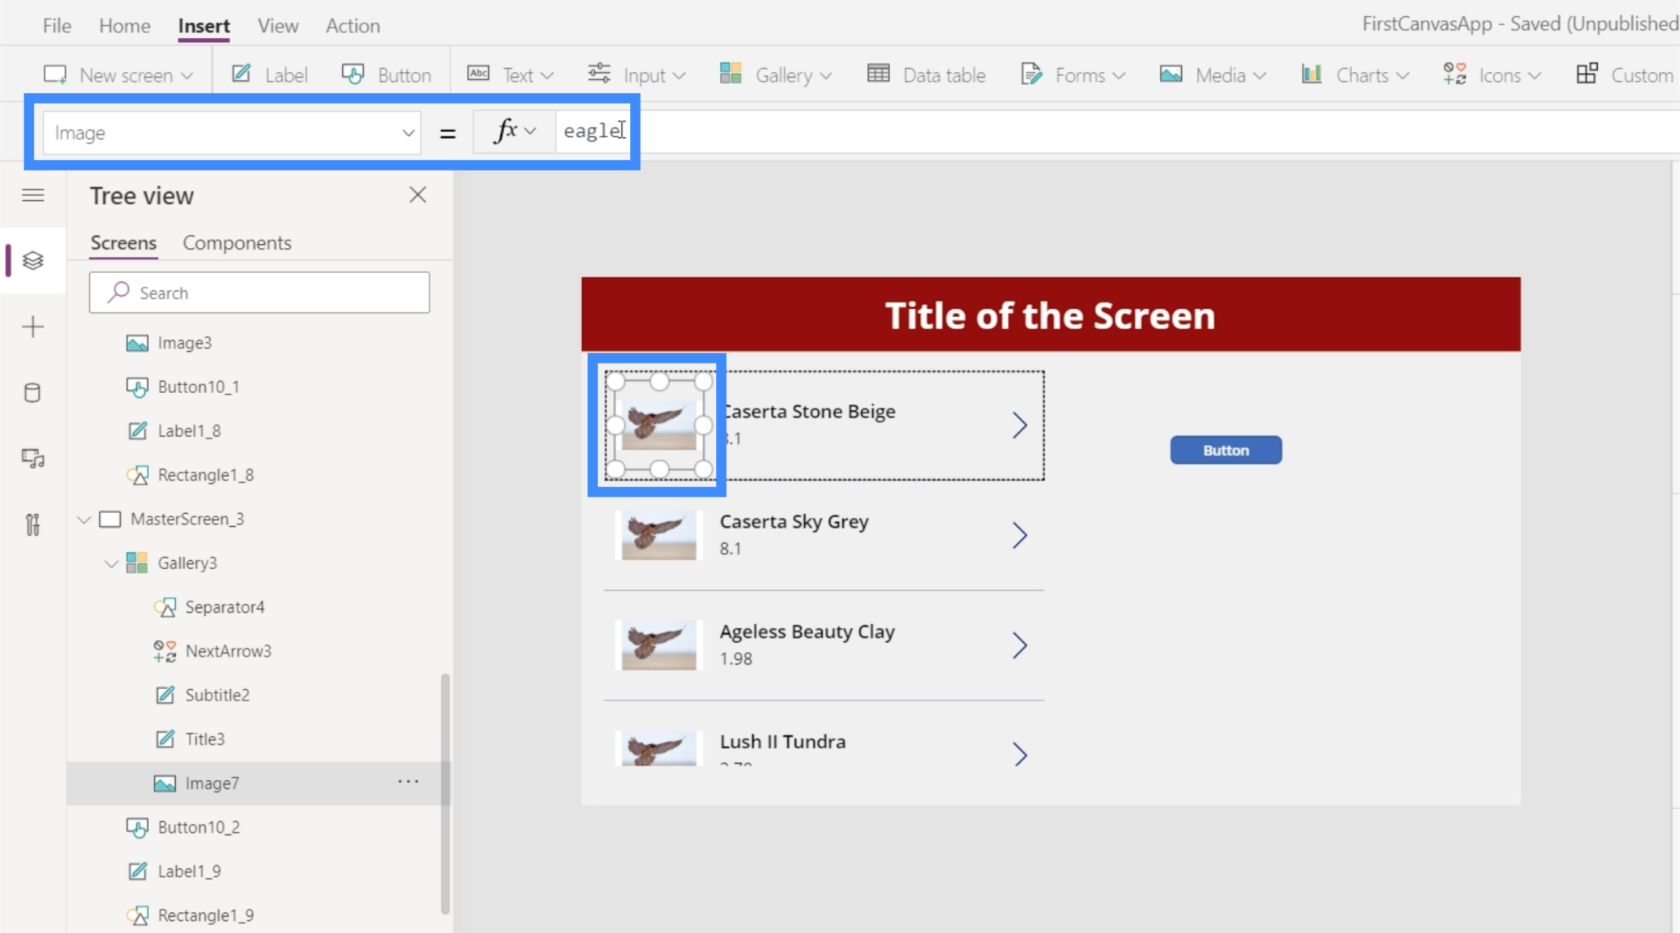Click the Lush II Tundra title

coord(782,741)
